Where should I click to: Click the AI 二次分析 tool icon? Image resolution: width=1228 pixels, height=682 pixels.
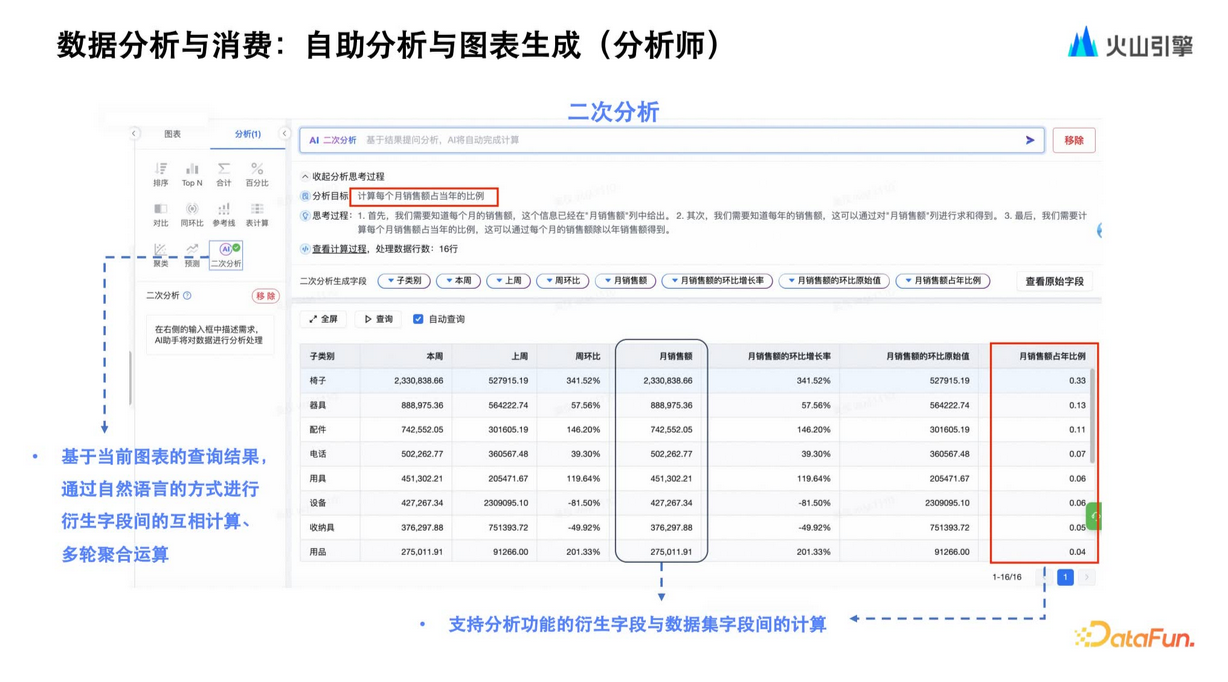(x=226, y=255)
